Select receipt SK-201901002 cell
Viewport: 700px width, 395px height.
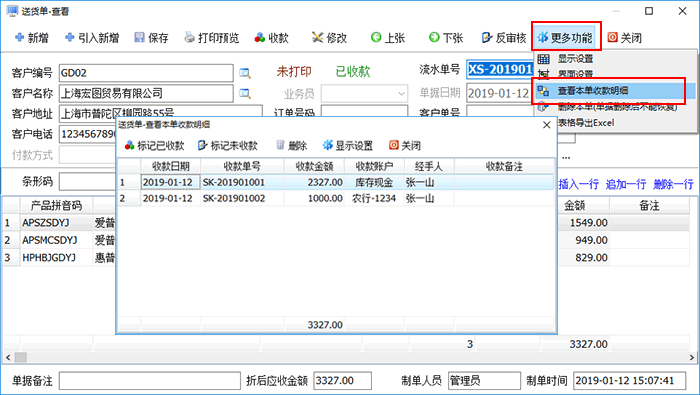coord(242,198)
